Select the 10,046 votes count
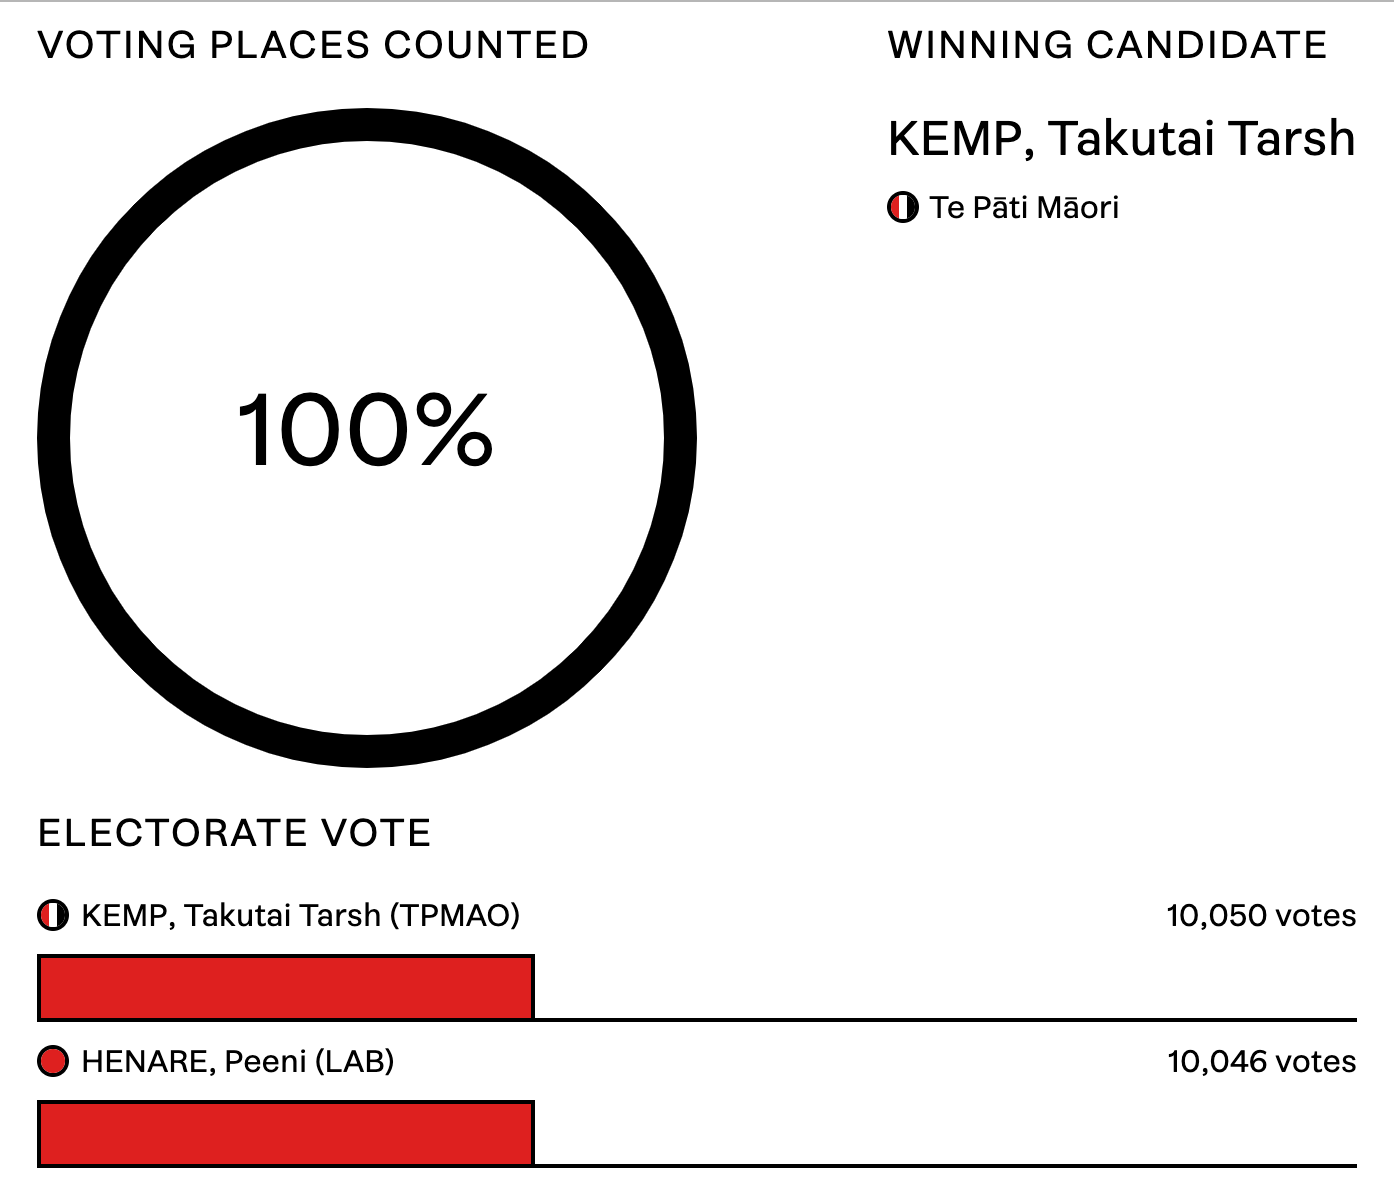The width and height of the screenshot is (1394, 1182). pyautogui.click(x=1260, y=1061)
